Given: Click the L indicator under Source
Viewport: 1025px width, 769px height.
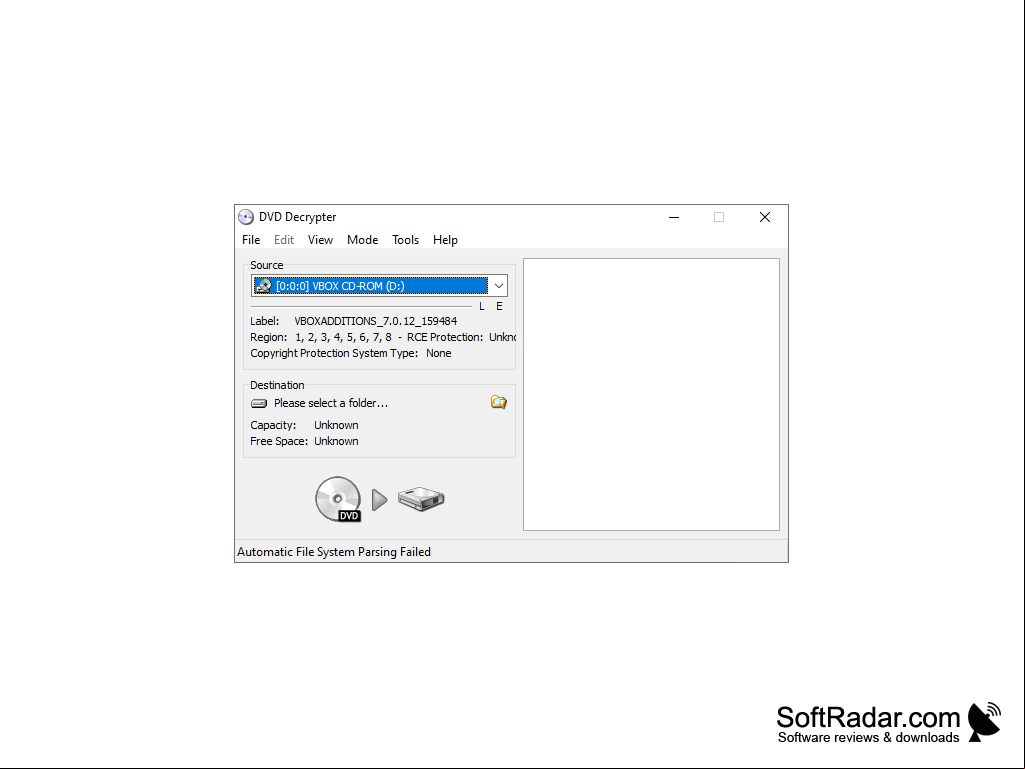Looking at the screenshot, I should point(482,307).
